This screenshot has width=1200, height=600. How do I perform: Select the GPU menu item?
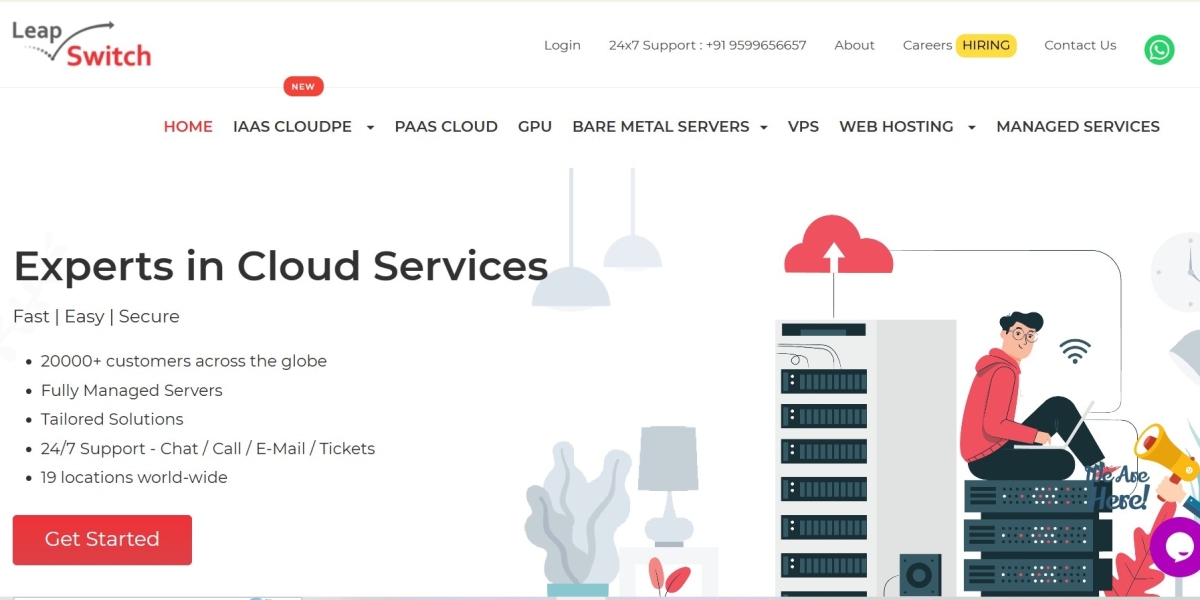pos(535,127)
